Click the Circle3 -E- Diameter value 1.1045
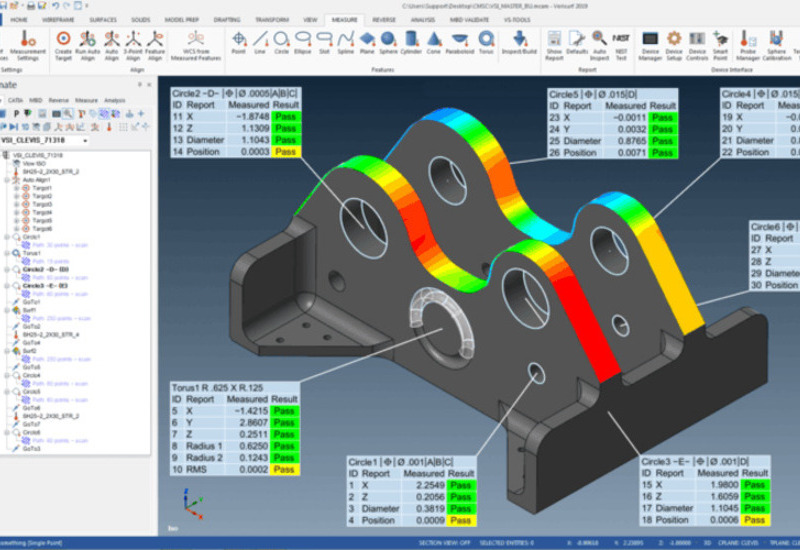Image resolution: width=800 pixels, height=550 pixels. (x=724, y=508)
